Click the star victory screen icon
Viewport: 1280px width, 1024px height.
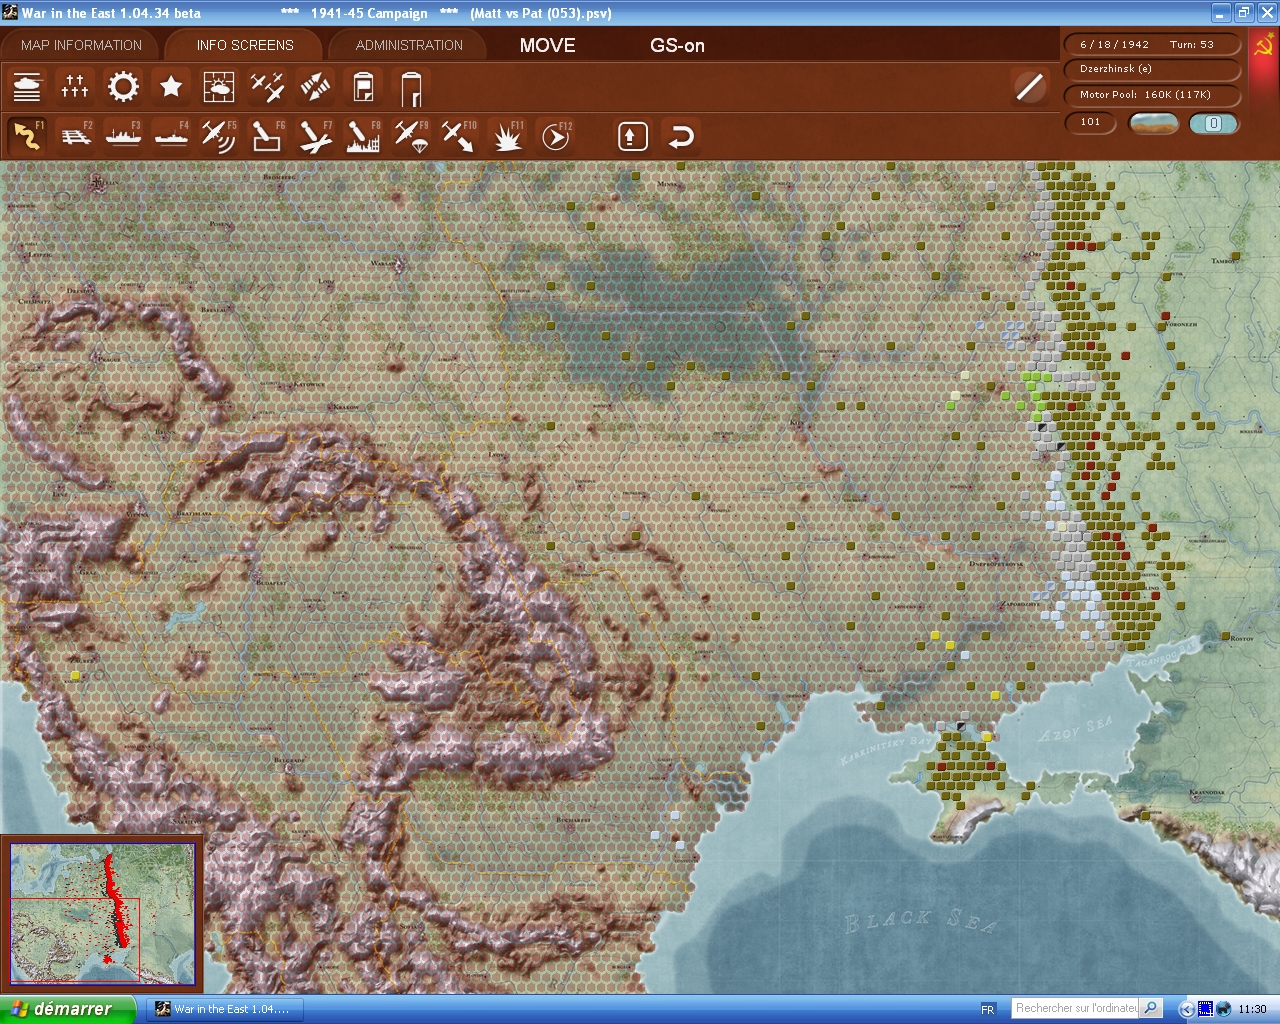coord(171,87)
